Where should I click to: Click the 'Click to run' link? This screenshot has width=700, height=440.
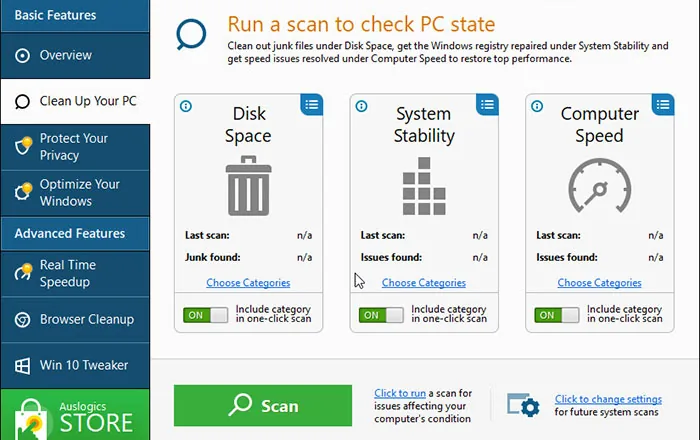(x=400, y=393)
